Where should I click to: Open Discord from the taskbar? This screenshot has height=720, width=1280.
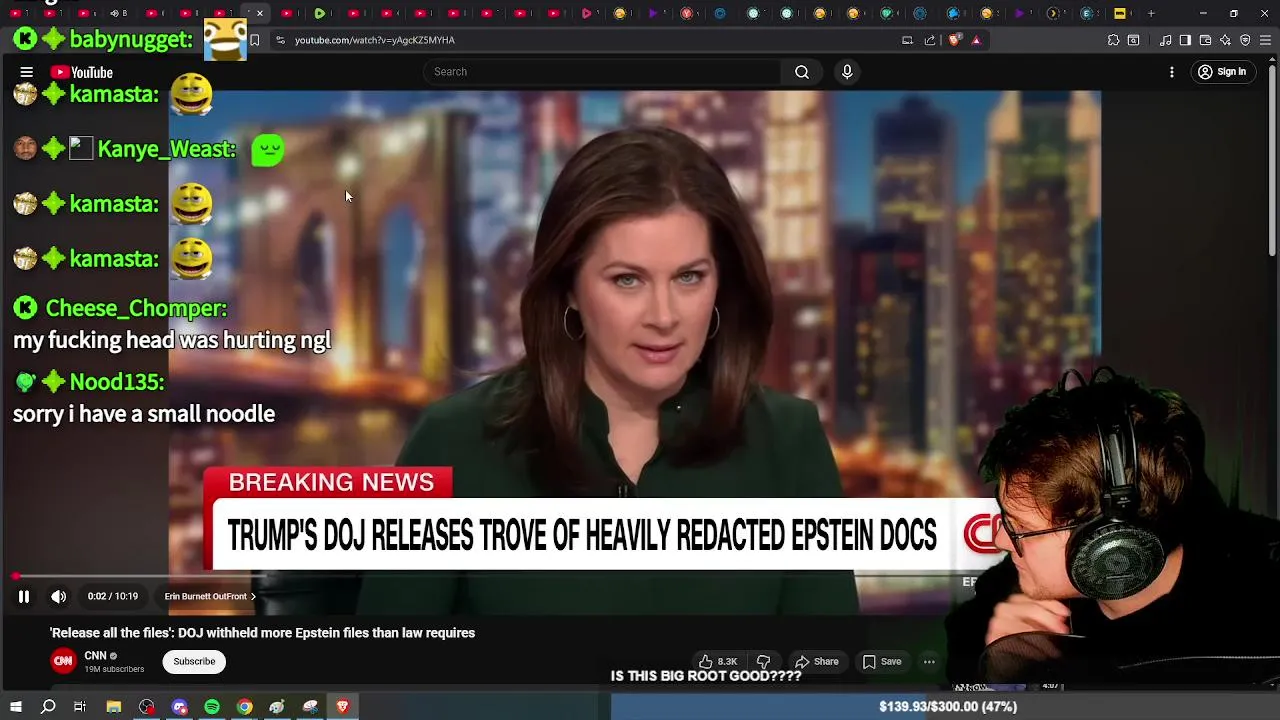[180, 707]
